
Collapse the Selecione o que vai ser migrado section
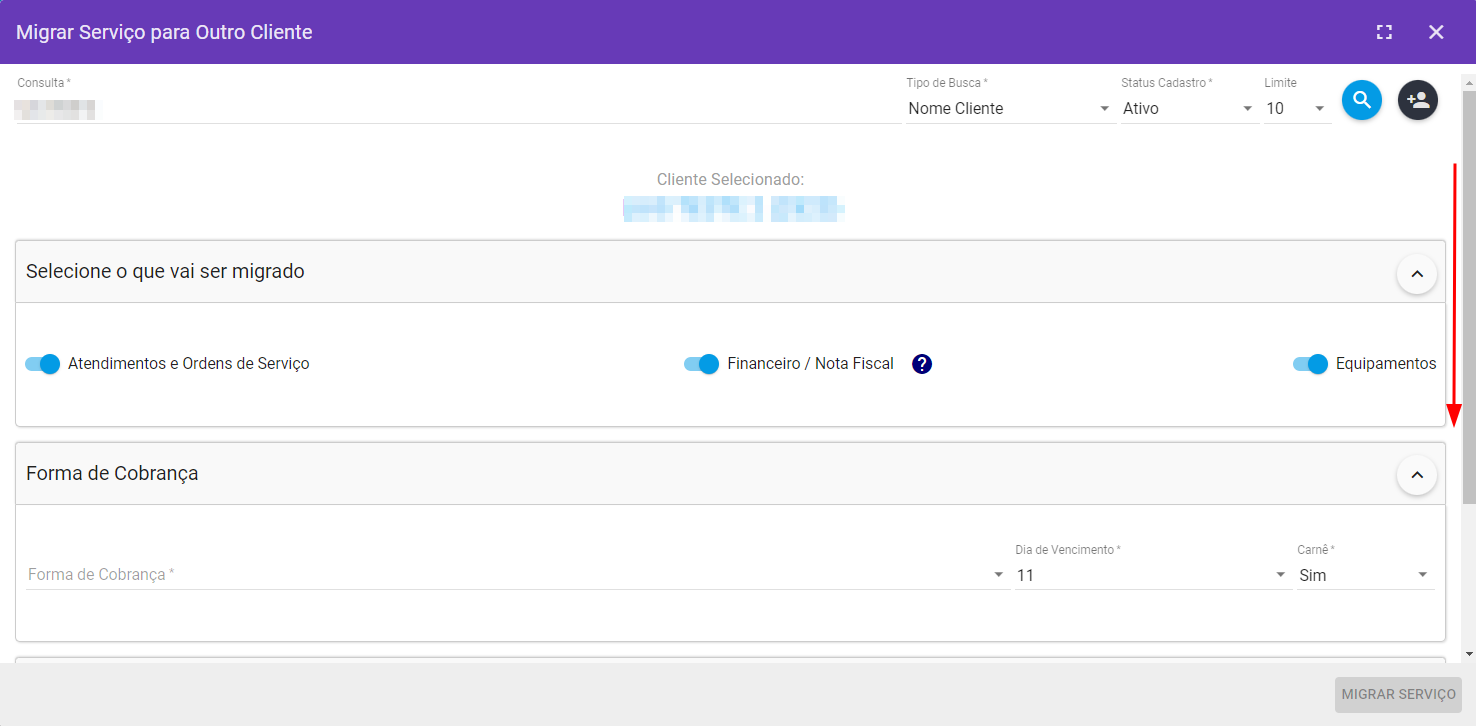pyautogui.click(x=1416, y=273)
